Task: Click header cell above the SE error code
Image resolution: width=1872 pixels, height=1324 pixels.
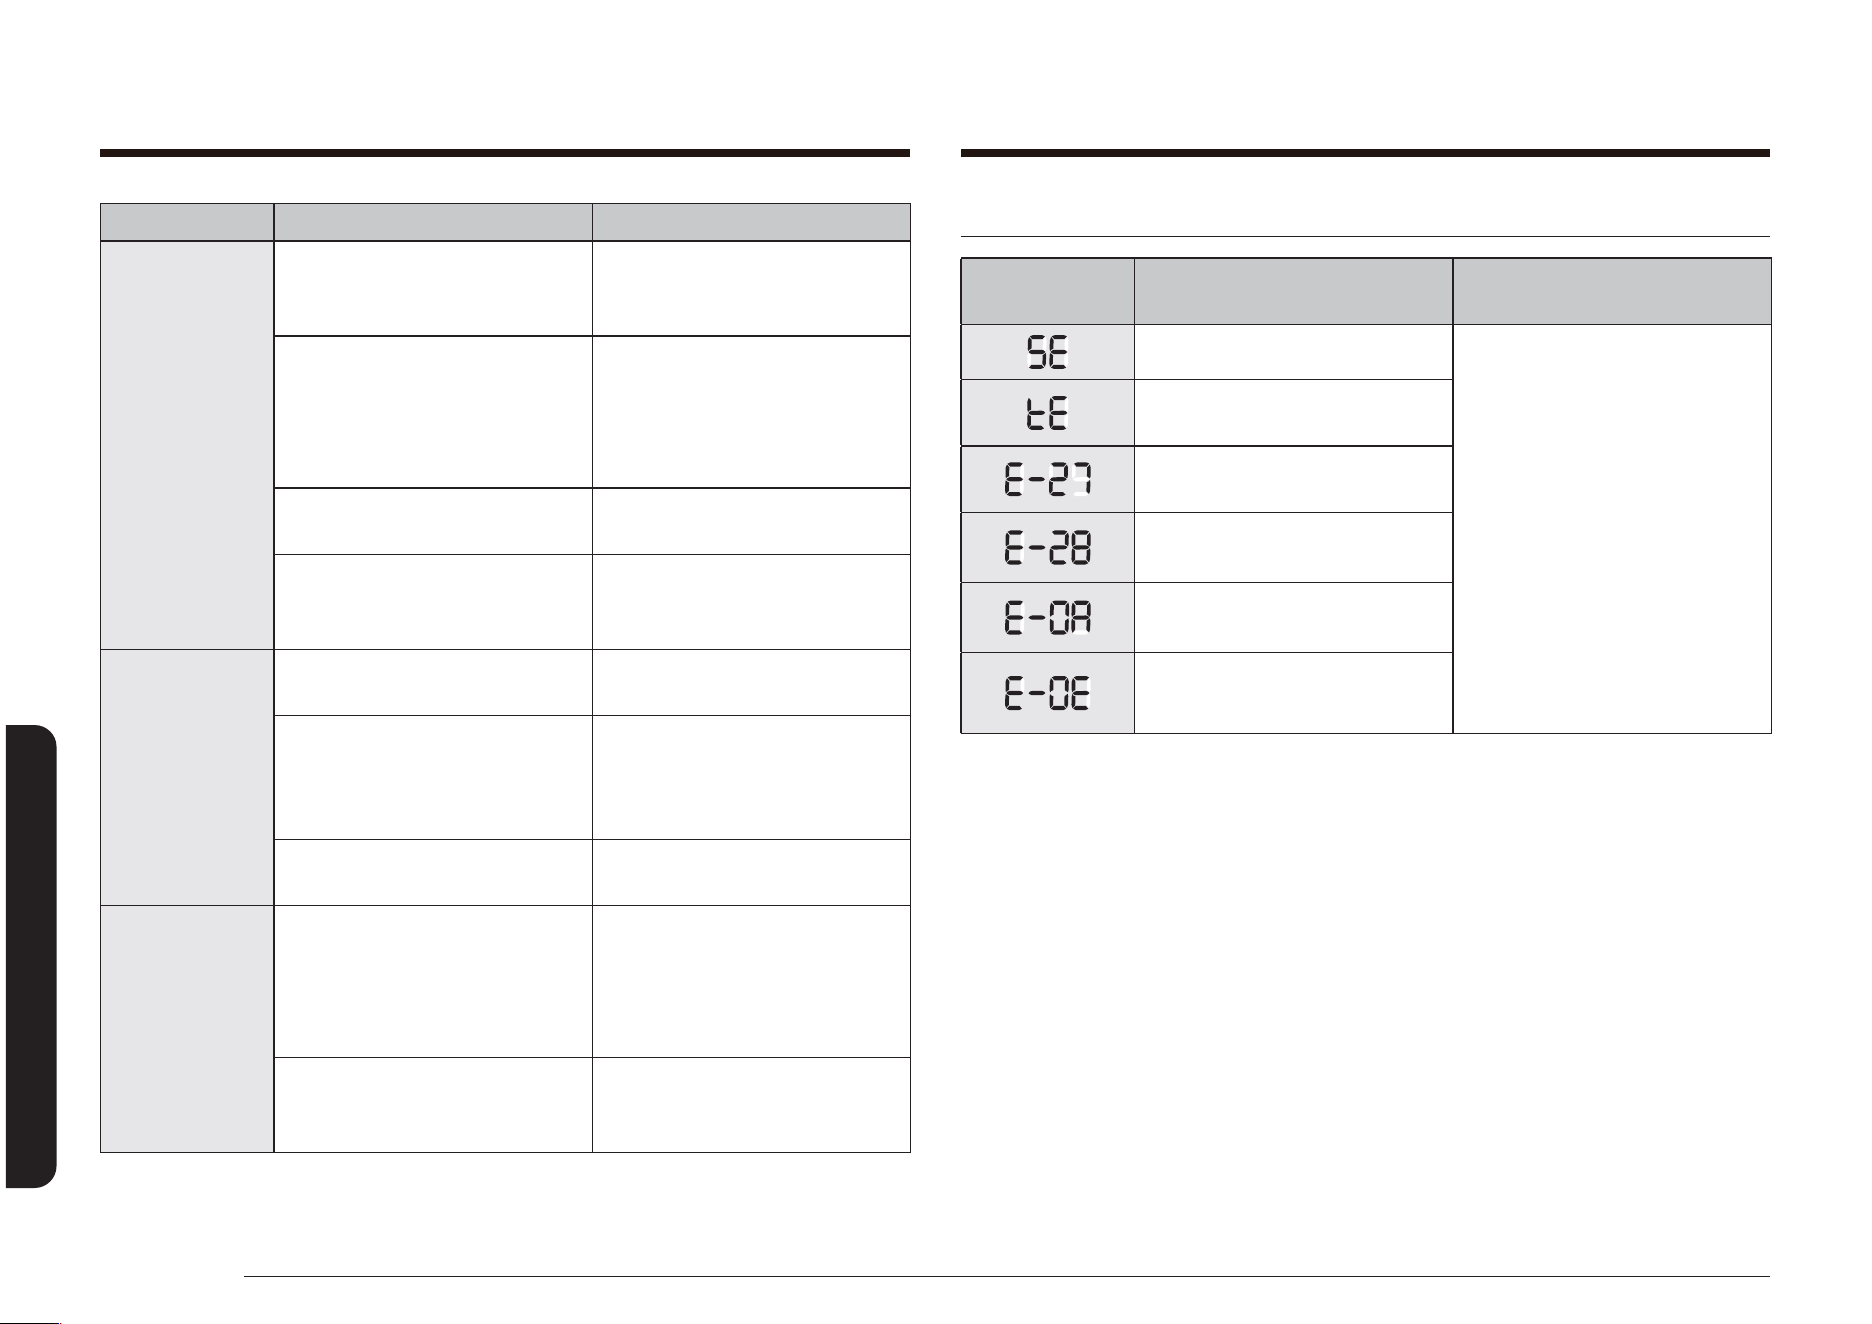Action: (x=1047, y=291)
